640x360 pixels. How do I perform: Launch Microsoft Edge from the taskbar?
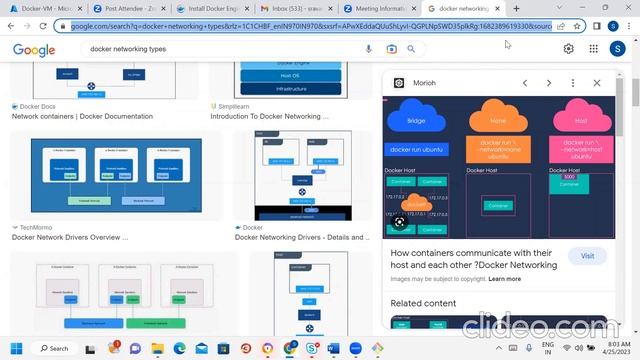180,349
